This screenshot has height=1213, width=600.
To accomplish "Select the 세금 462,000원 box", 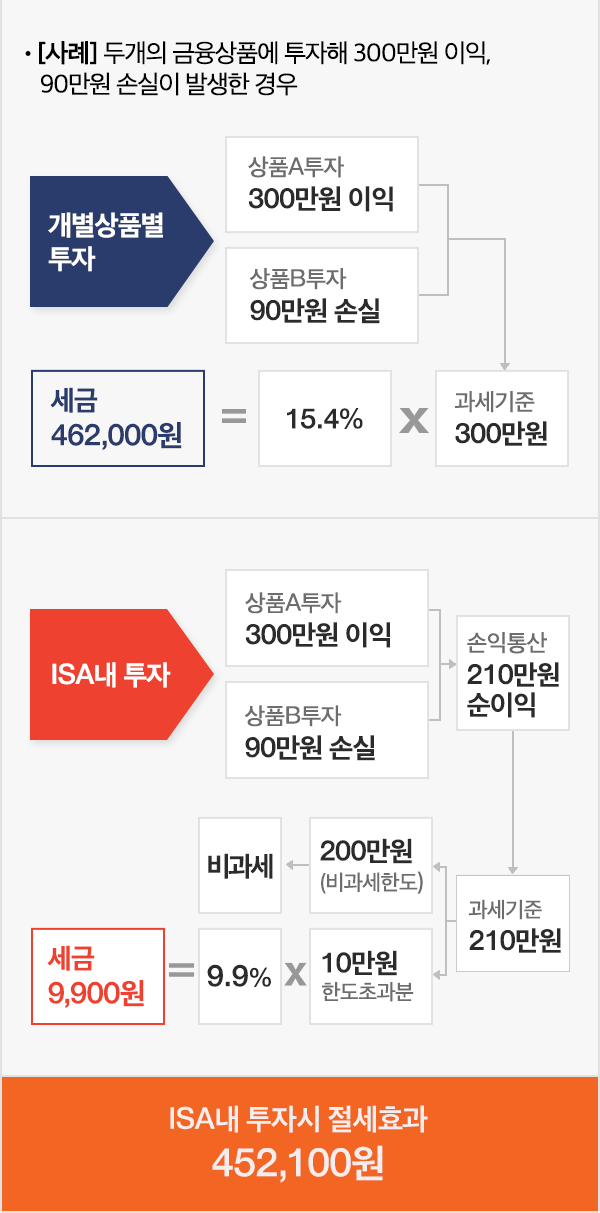I will click(118, 418).
